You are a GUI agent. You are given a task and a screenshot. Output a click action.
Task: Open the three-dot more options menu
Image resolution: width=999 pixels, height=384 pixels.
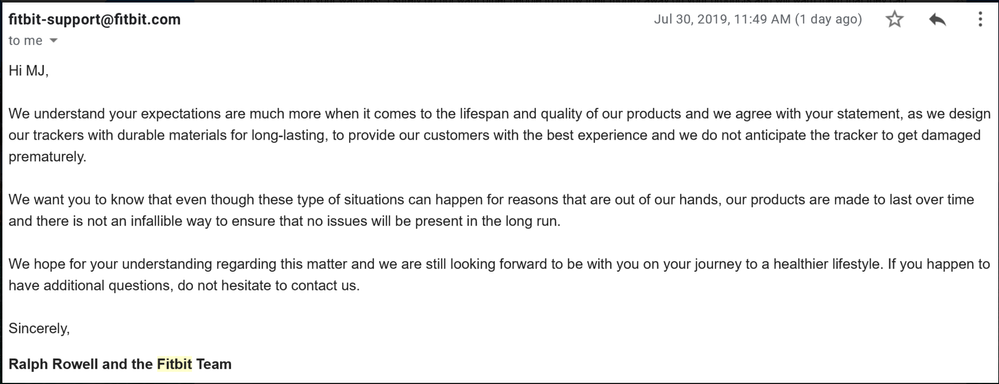980,19
